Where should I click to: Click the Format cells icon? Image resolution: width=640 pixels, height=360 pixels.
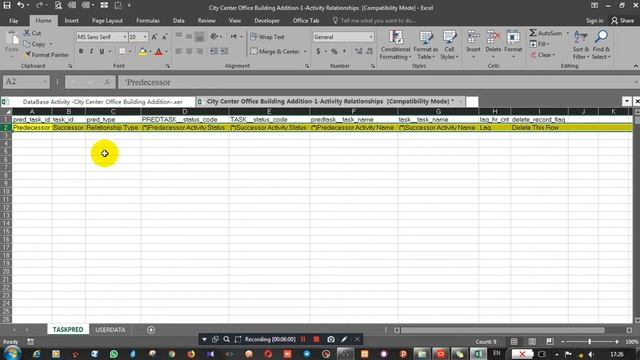tap(513, 38)
